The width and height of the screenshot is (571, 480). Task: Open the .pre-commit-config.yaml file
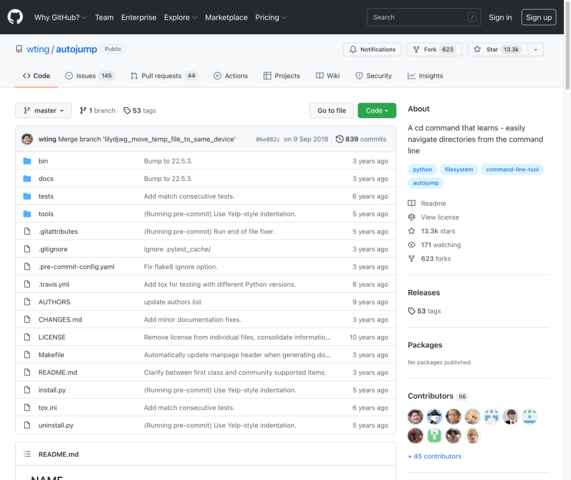(76, 267)
